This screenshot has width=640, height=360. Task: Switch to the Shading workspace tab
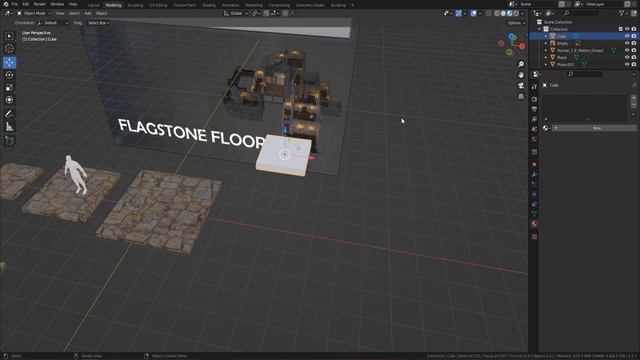[x=209, y=5]
